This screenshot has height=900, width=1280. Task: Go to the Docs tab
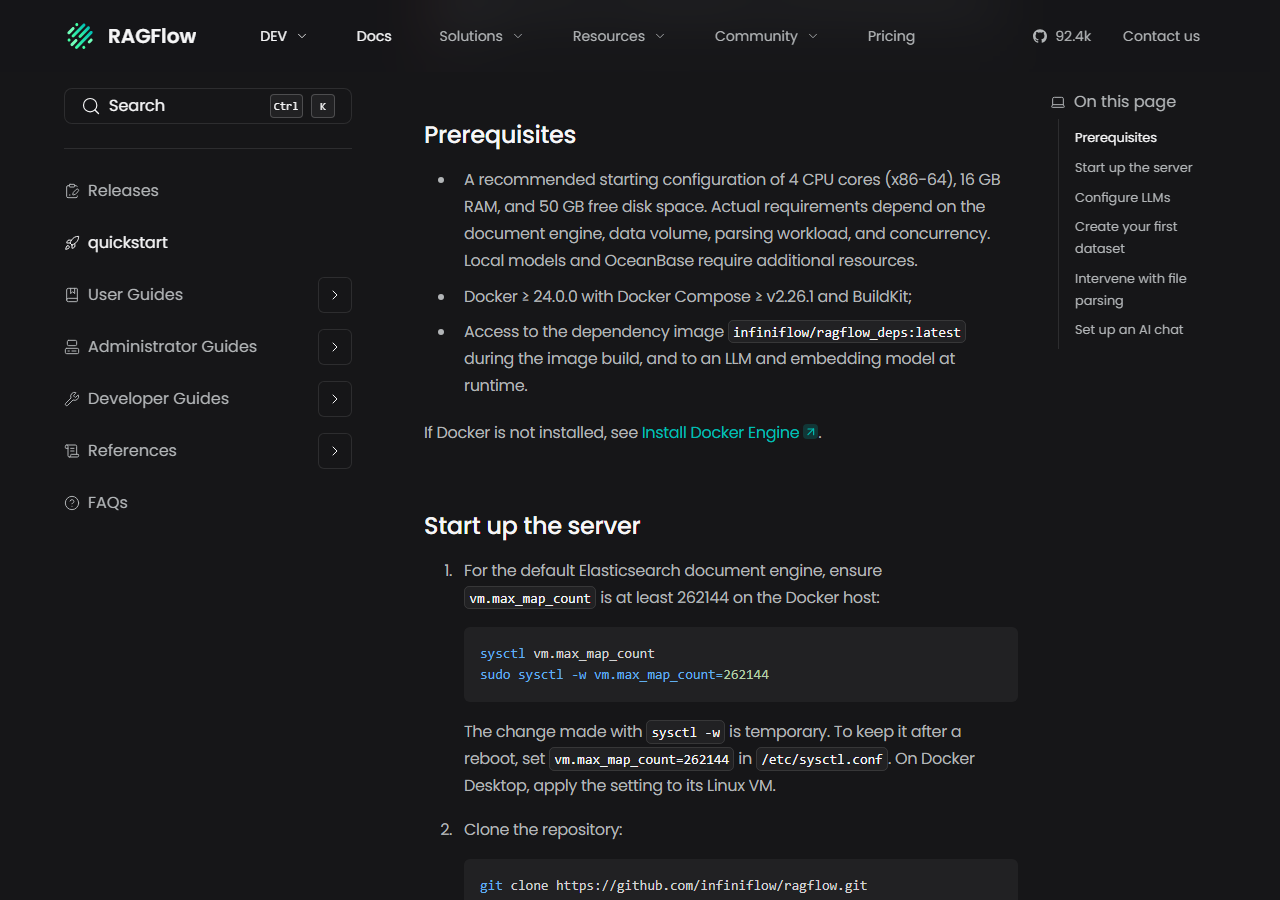point(374,36)
